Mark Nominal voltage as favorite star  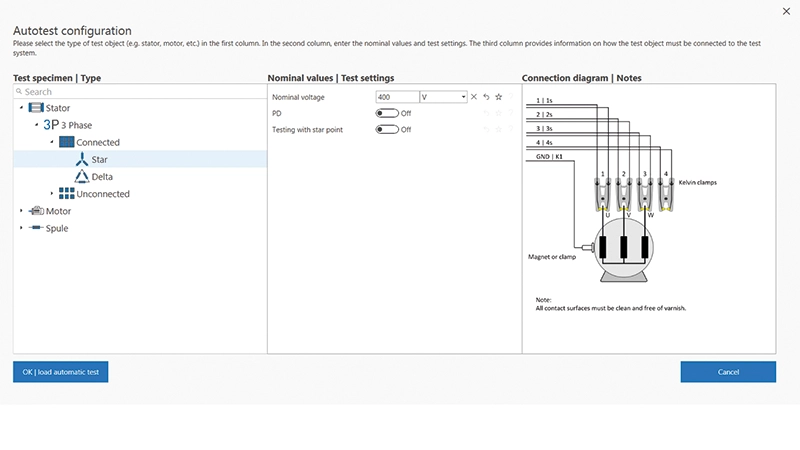[x=498, y=97]
